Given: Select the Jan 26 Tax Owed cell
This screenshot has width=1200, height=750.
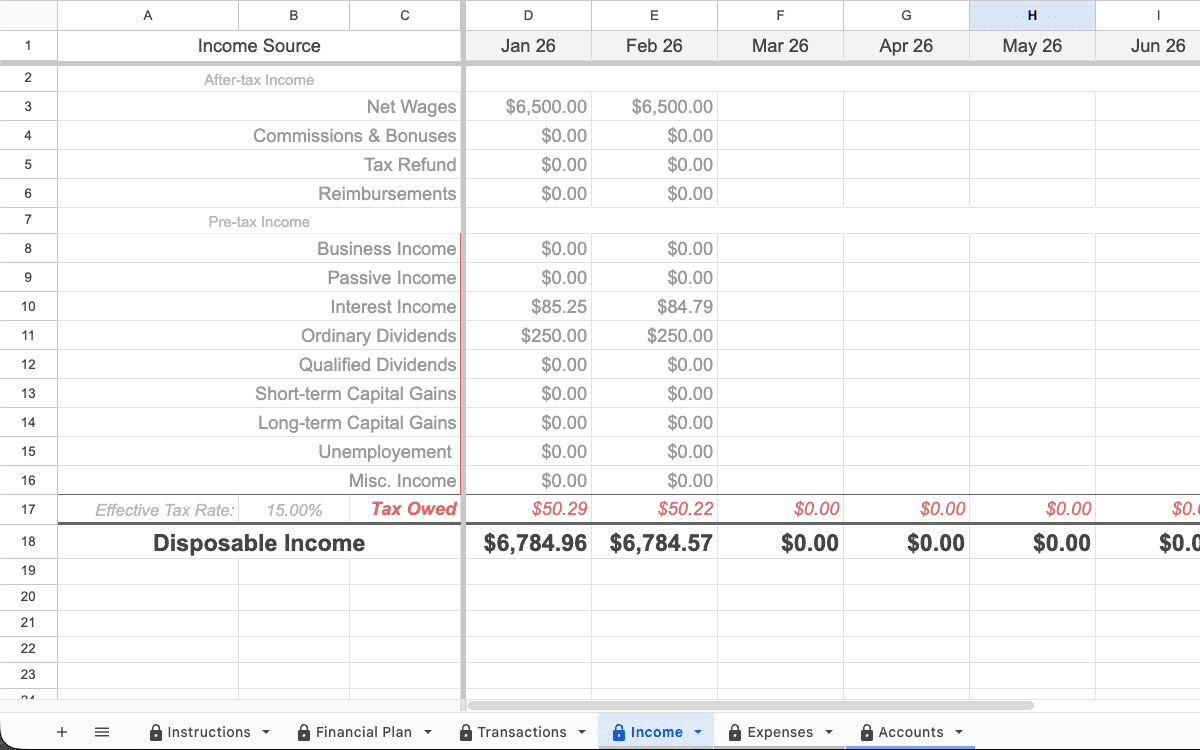Looking at the screenshot, I should [528, 509].
